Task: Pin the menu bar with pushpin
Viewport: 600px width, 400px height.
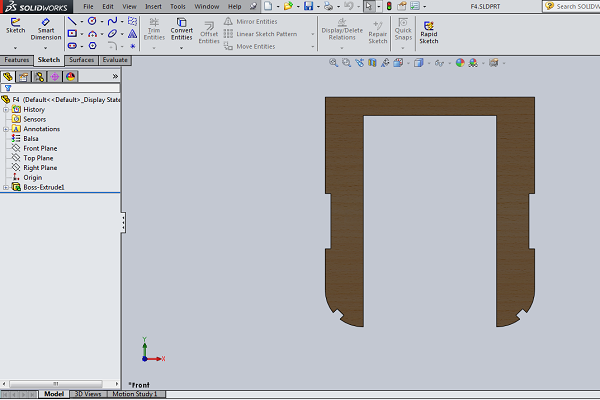Action: click(x=253, y=7)
